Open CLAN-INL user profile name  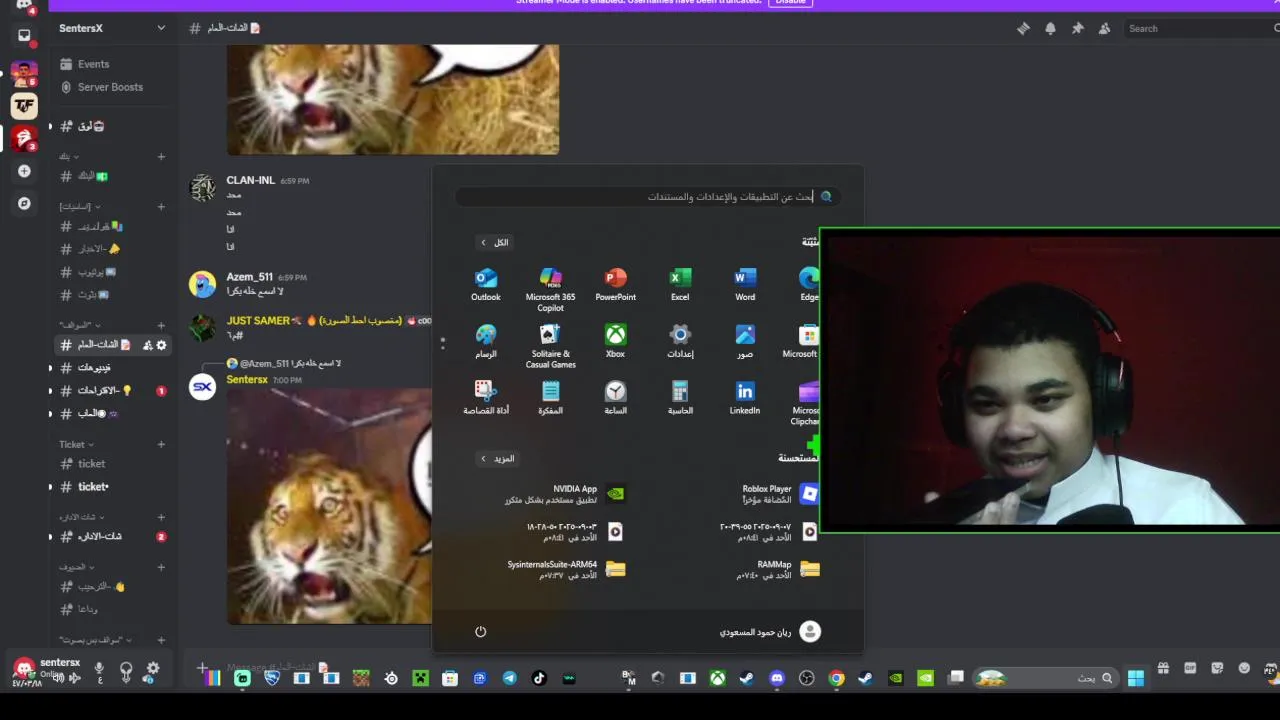pyautogui.click(x=250, y=180)
